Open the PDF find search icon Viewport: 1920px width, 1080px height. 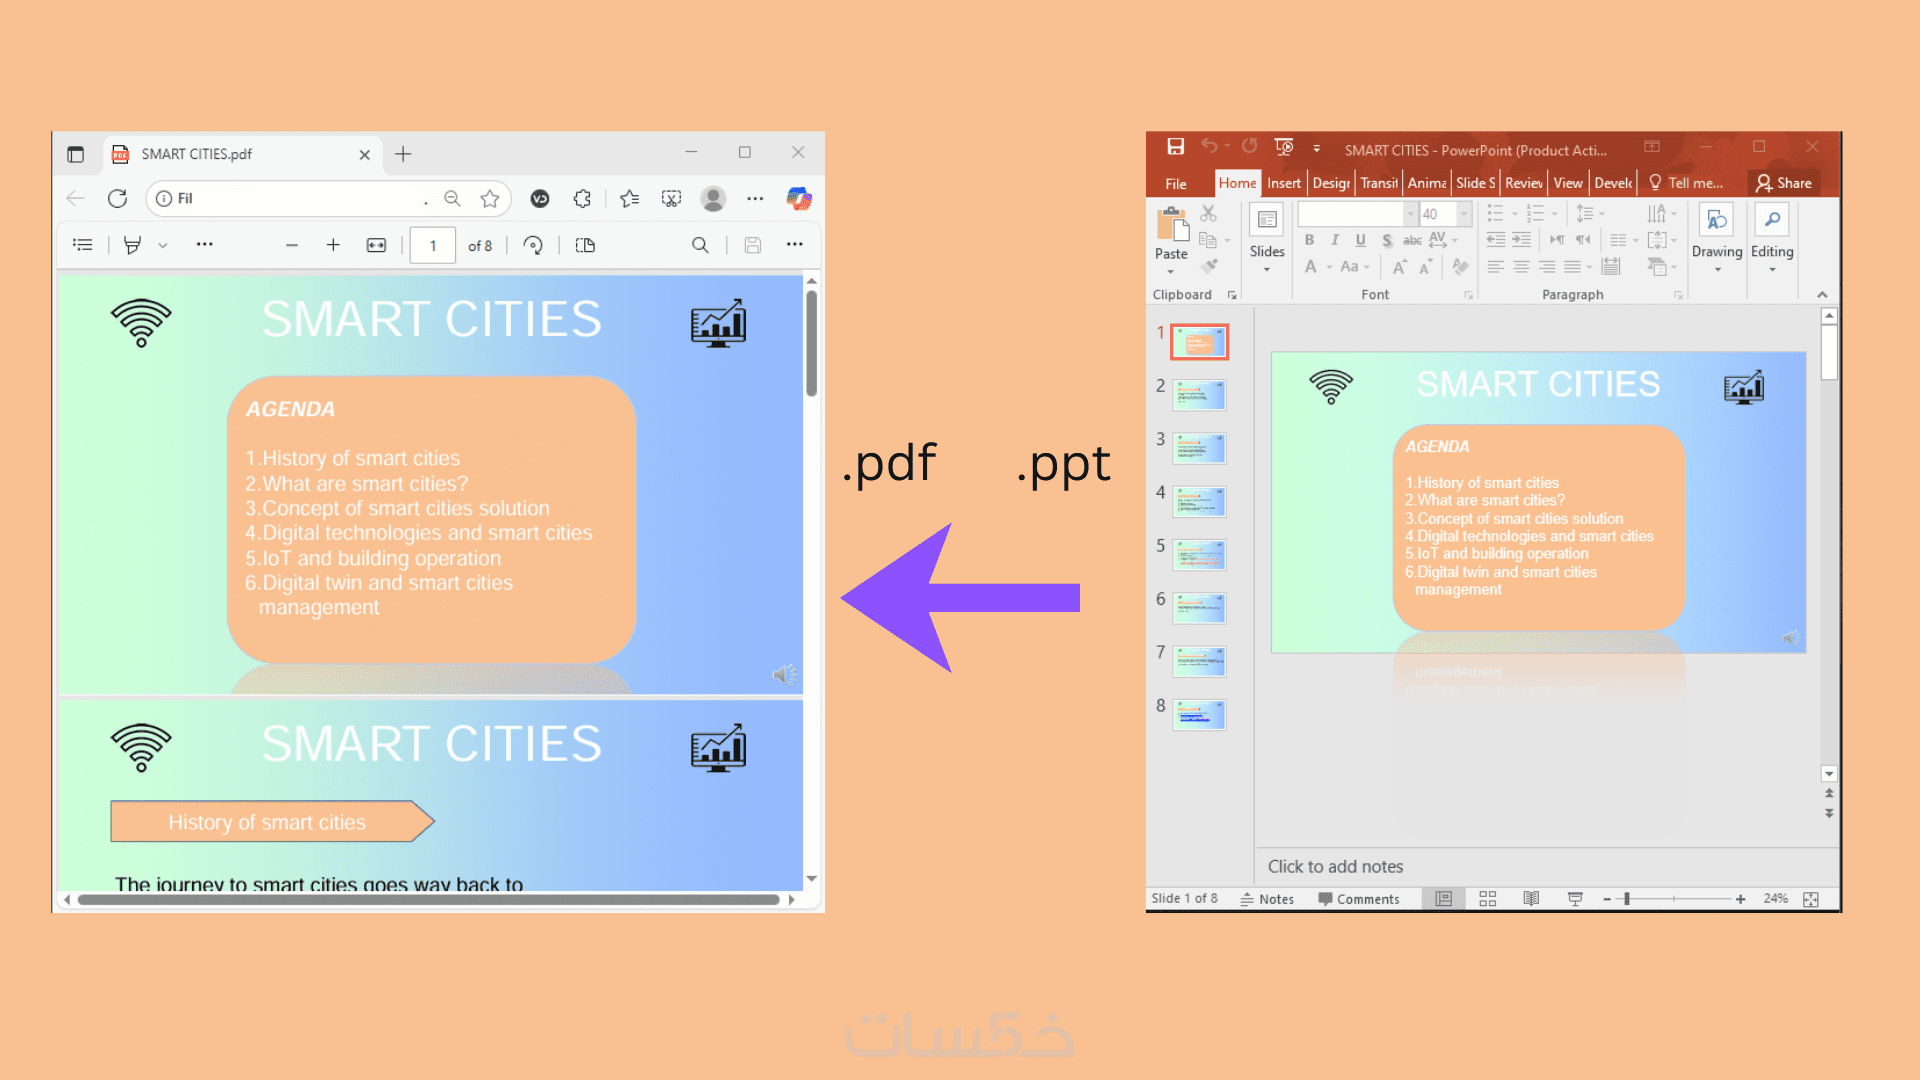coord(700,245)
